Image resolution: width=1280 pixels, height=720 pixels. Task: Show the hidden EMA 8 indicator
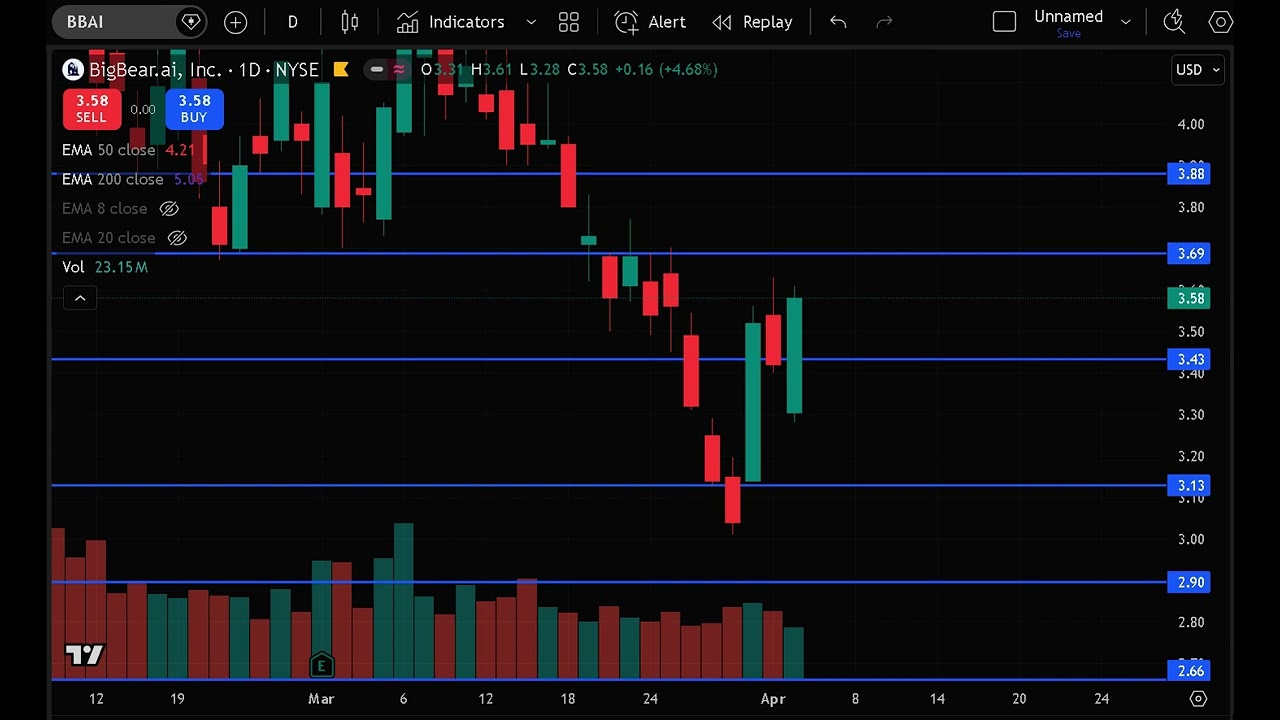pos(169,209)
